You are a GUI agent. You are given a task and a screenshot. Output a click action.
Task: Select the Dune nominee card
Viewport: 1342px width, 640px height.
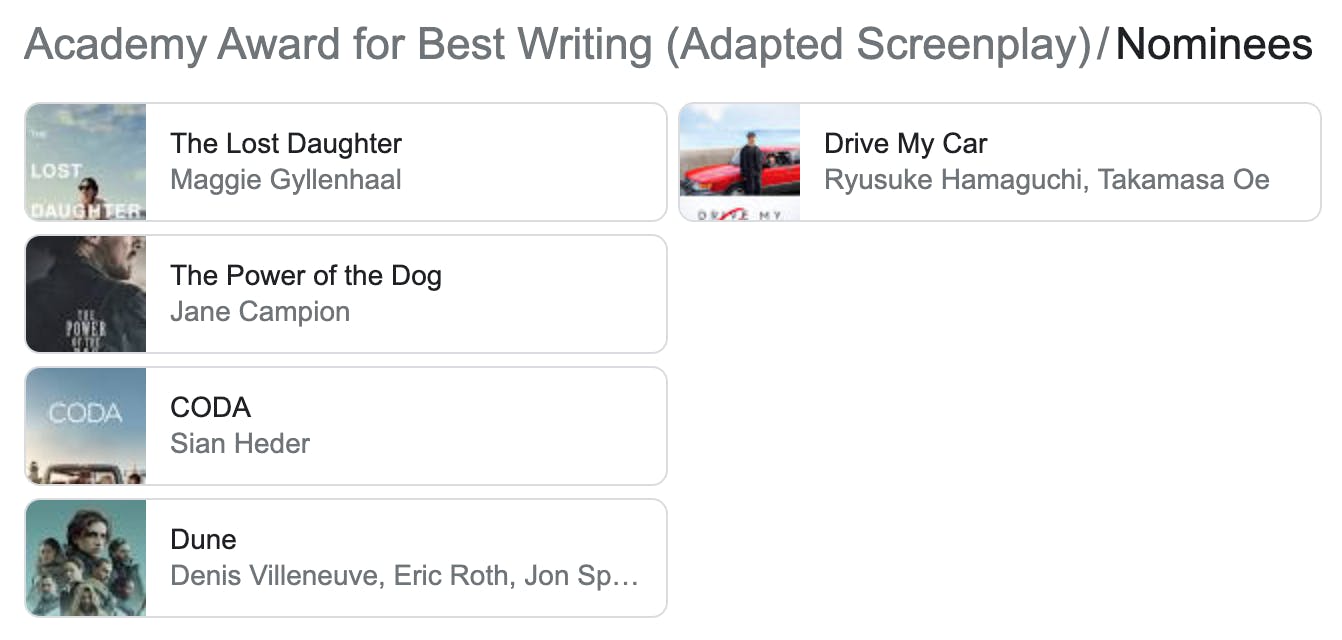(346, 558)
